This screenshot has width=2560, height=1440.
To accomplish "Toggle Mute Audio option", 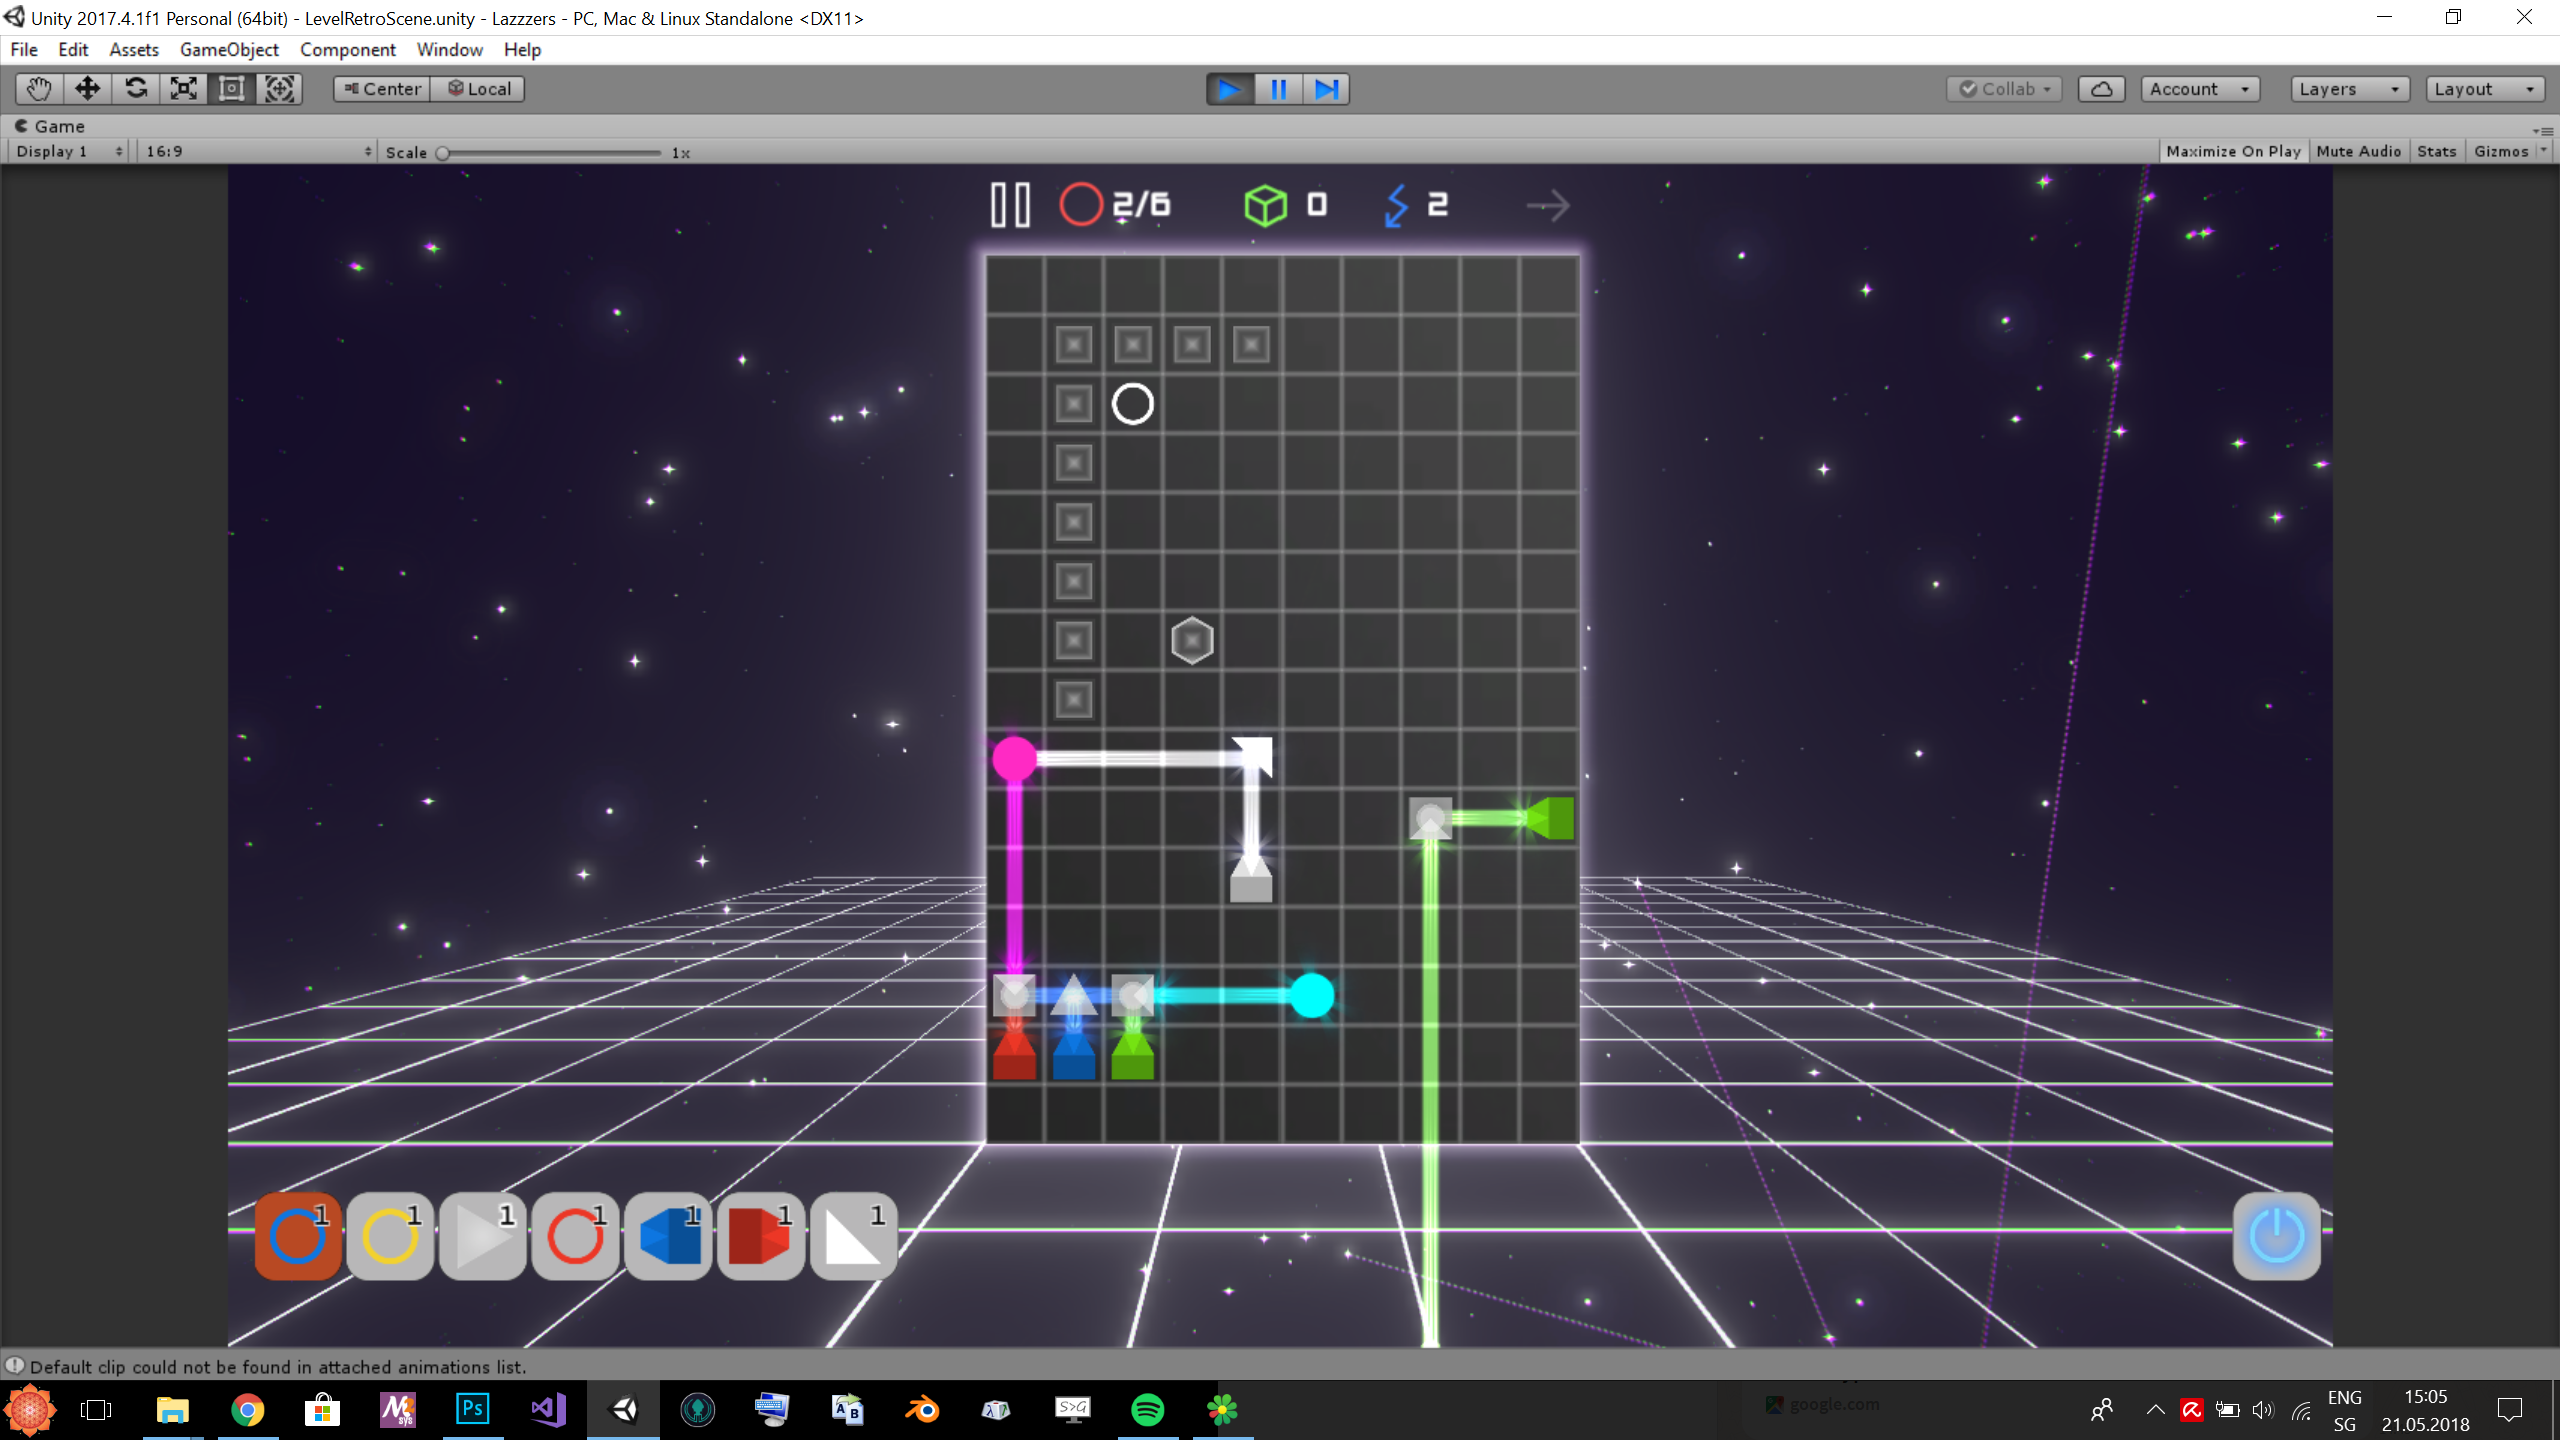I will pos(2358,151).
